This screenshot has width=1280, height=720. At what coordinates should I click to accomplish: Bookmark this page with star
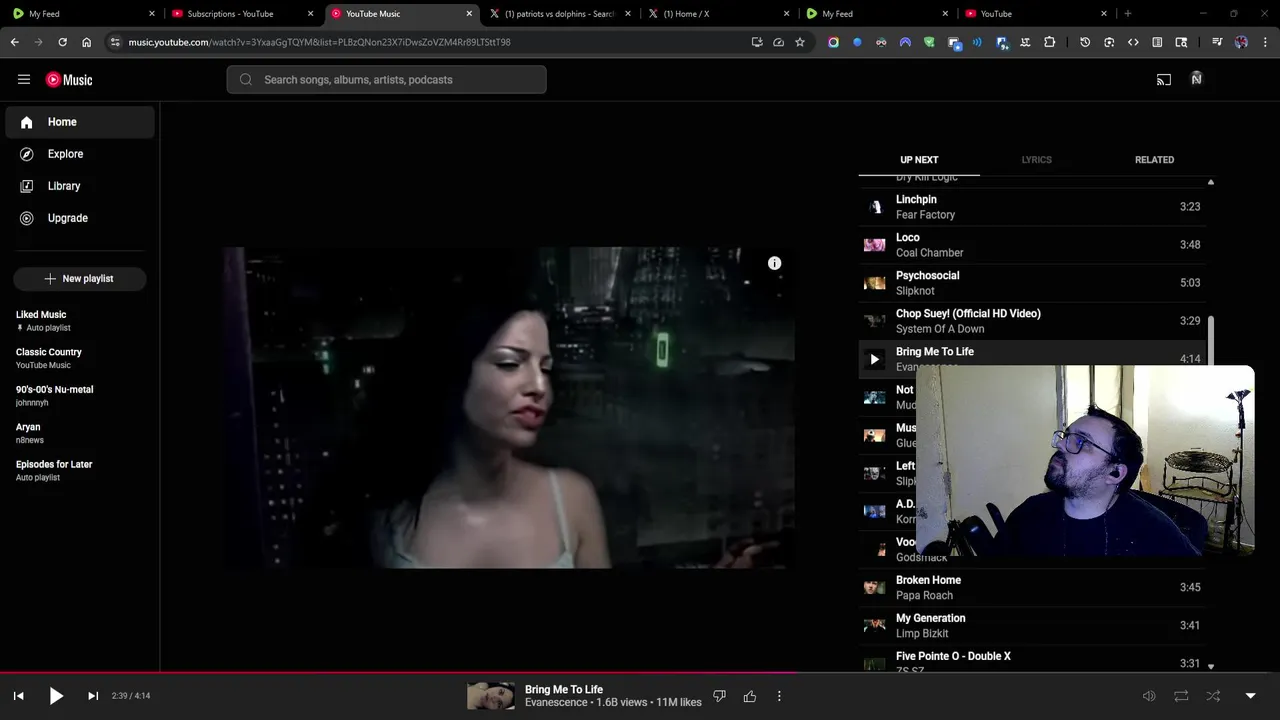pos(800,42)
